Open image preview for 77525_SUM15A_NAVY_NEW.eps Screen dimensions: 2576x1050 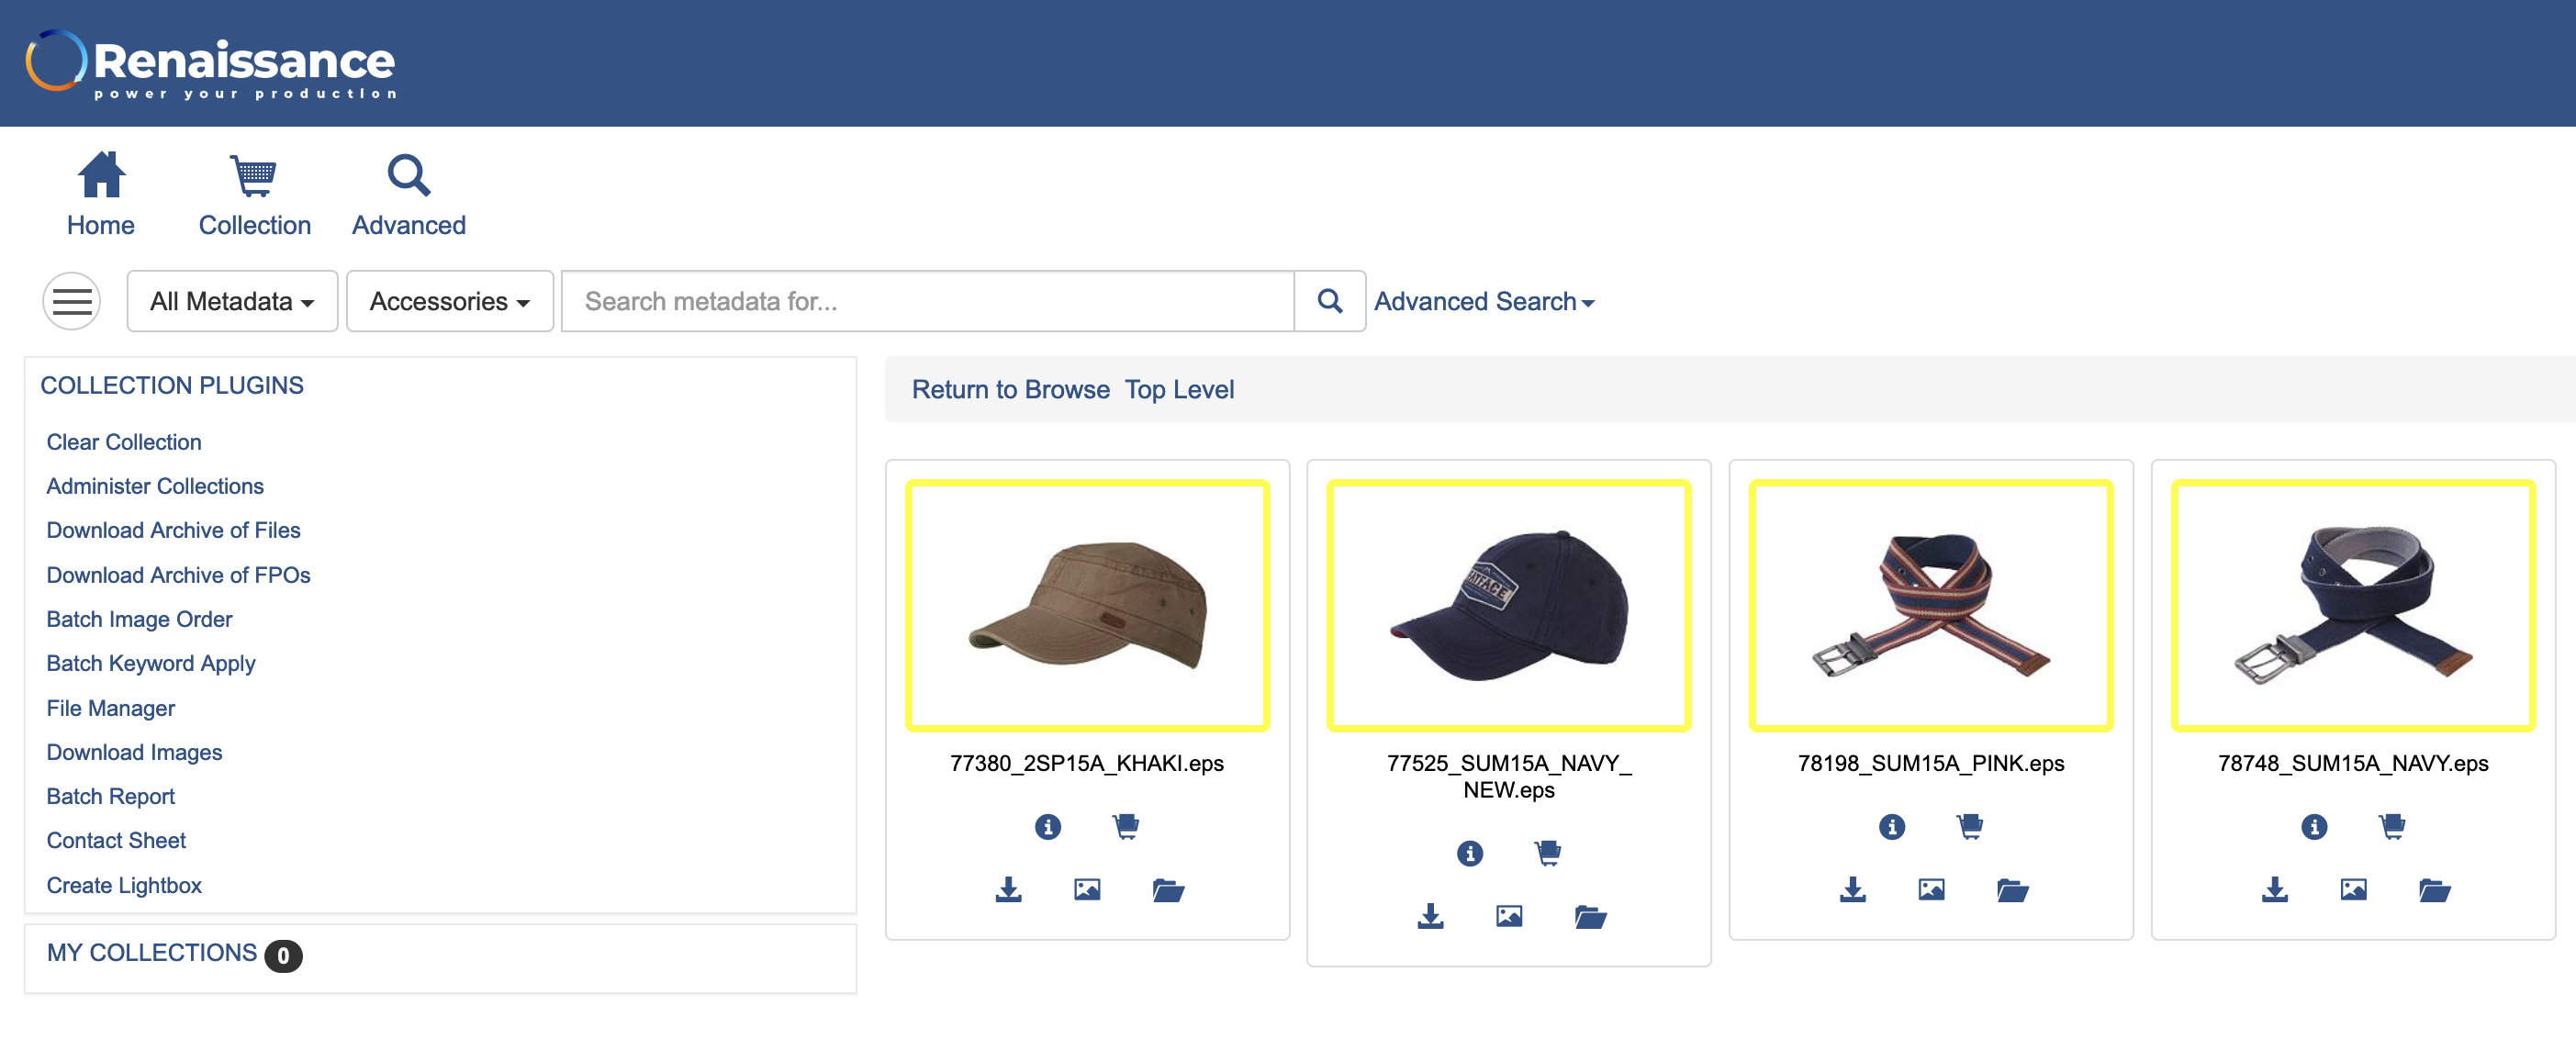click(1509, 916)
